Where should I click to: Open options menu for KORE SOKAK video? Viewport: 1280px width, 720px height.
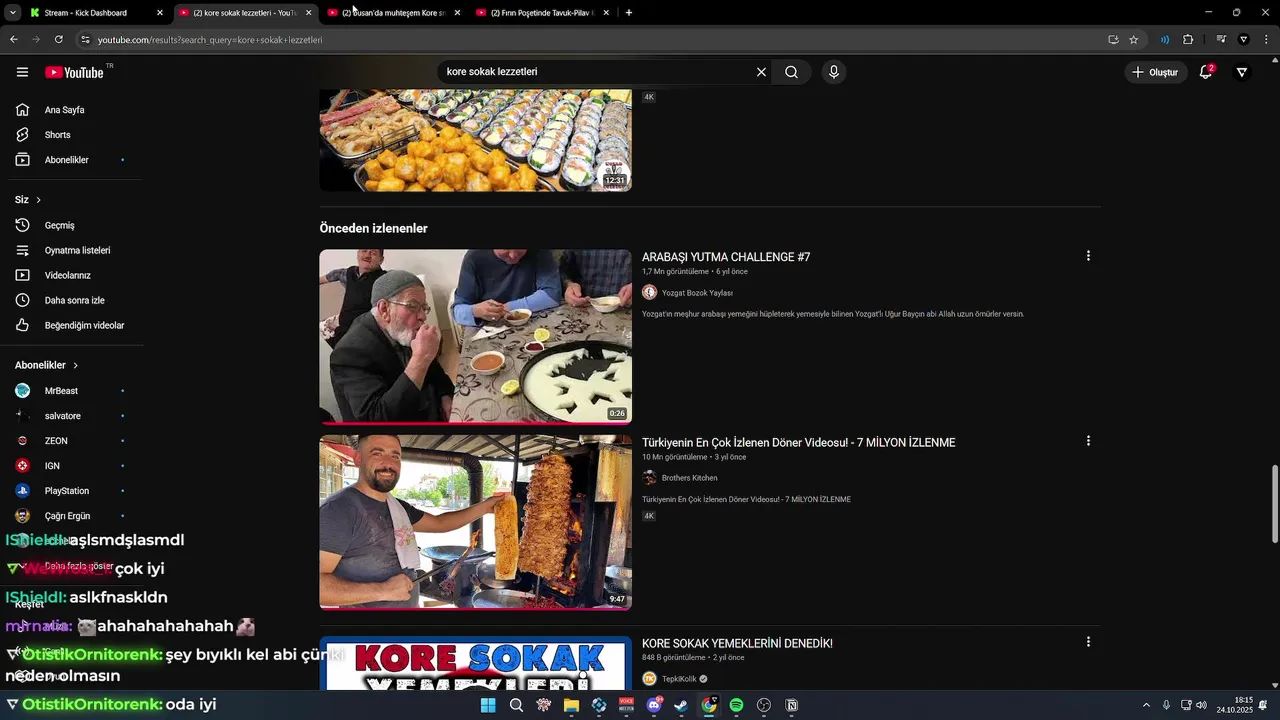click(x=1088, y=642)
